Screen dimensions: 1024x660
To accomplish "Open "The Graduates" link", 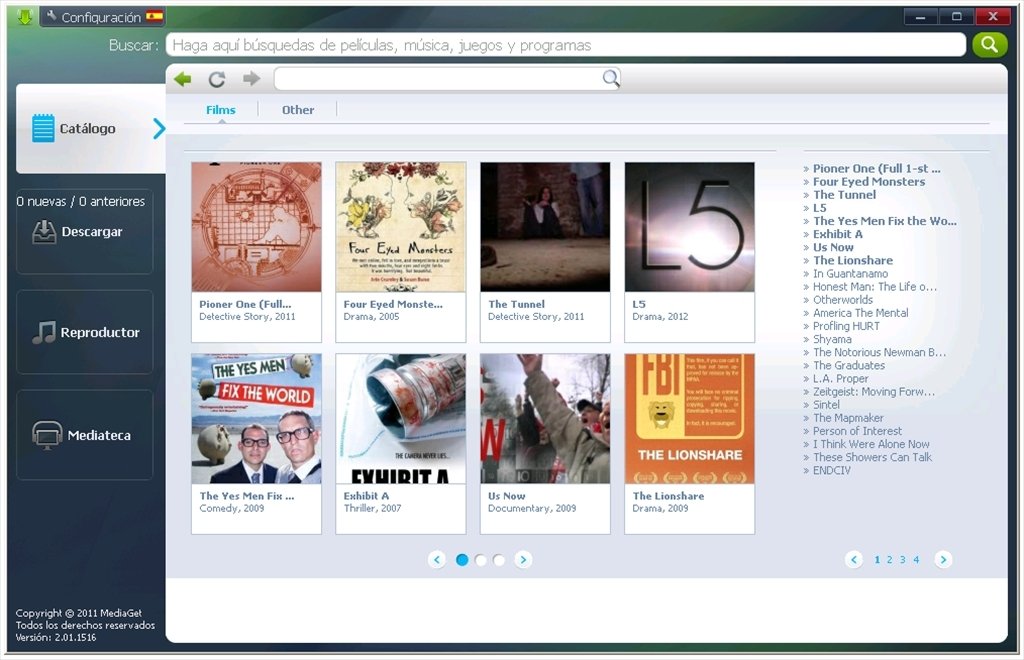I will (849, 365).
